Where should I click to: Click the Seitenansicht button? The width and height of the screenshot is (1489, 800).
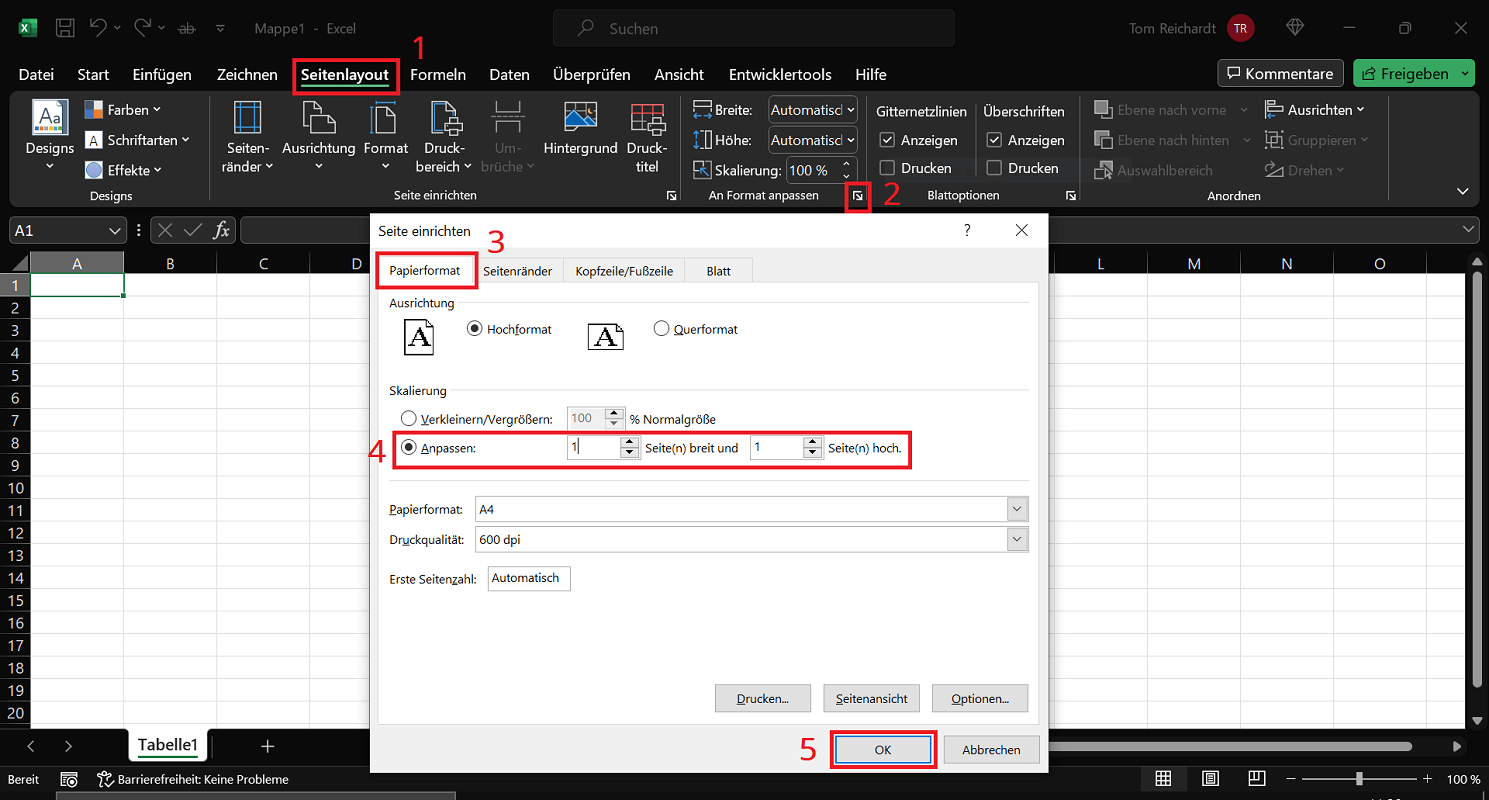click(871, 698)
